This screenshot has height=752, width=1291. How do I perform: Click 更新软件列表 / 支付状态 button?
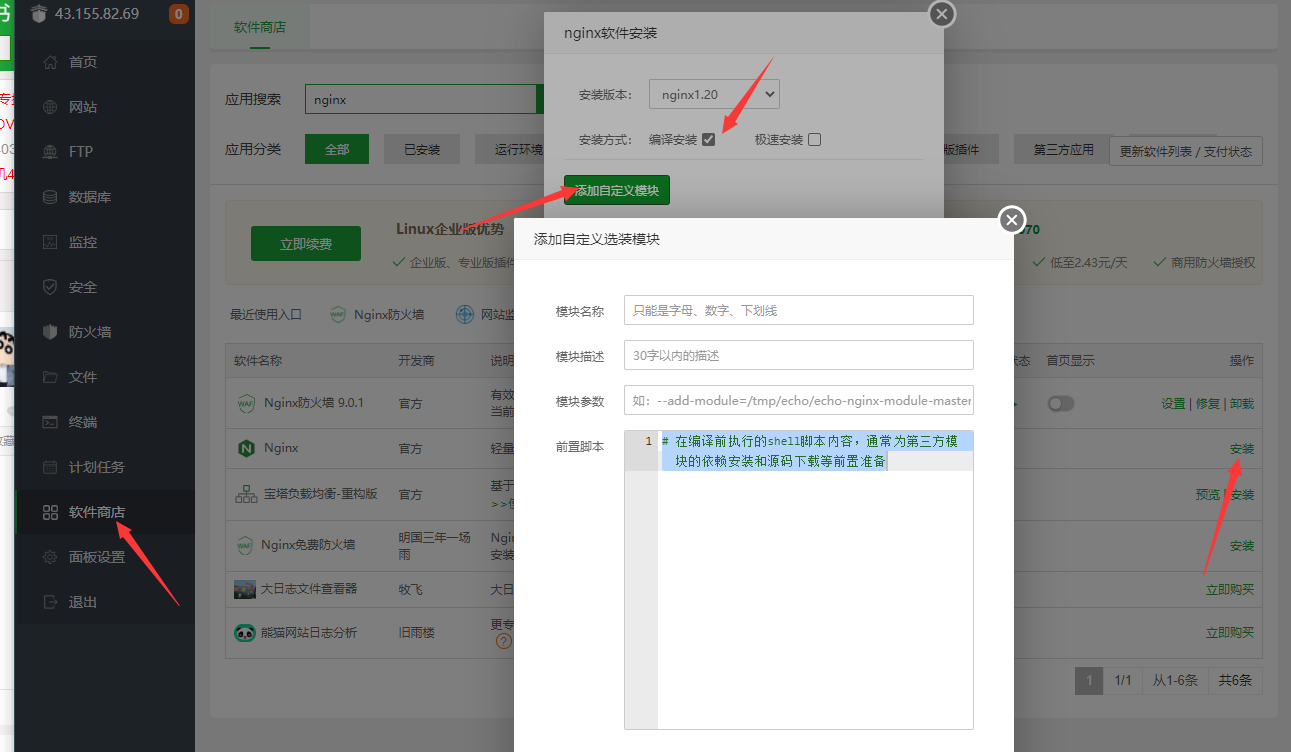coord(1186,152)
